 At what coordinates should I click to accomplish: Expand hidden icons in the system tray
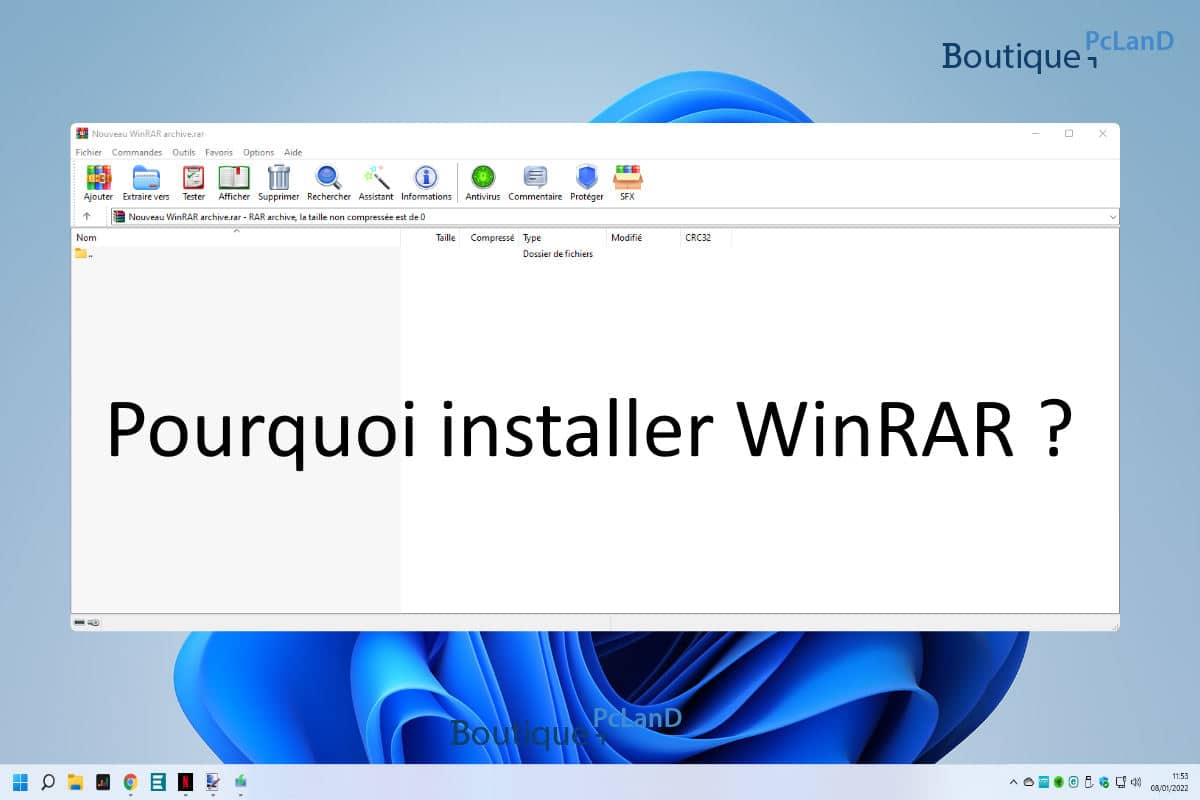[1011, 783]
